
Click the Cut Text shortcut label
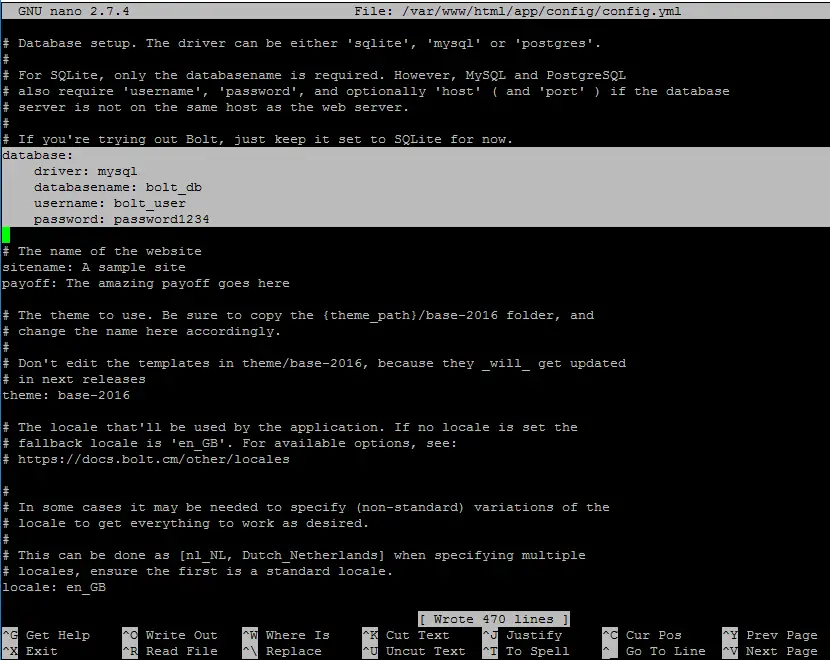coord(417,635)
